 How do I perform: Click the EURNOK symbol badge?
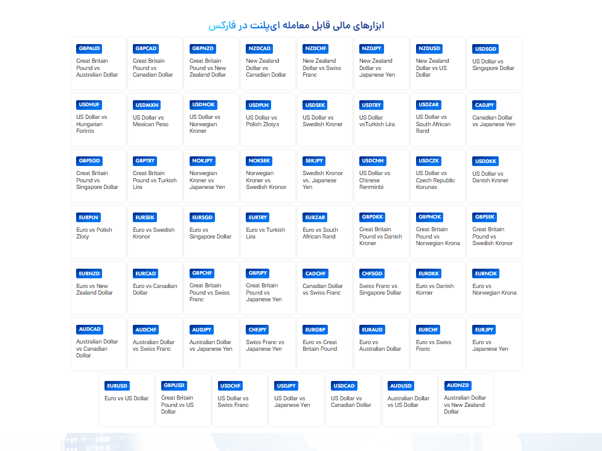[486, 273]
